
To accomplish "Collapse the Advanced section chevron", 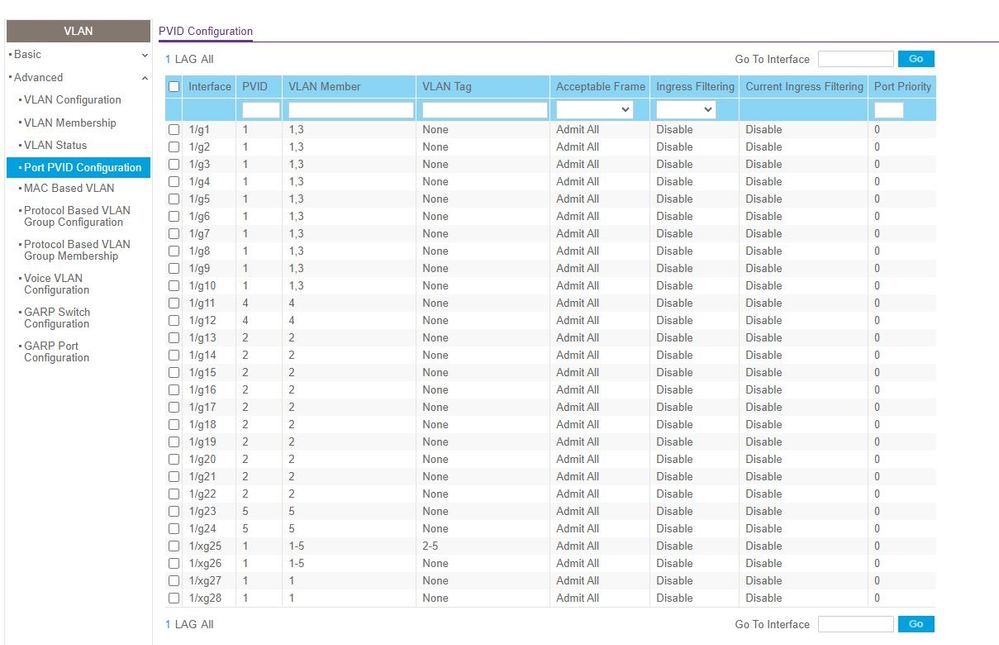I will pos(145,78).
